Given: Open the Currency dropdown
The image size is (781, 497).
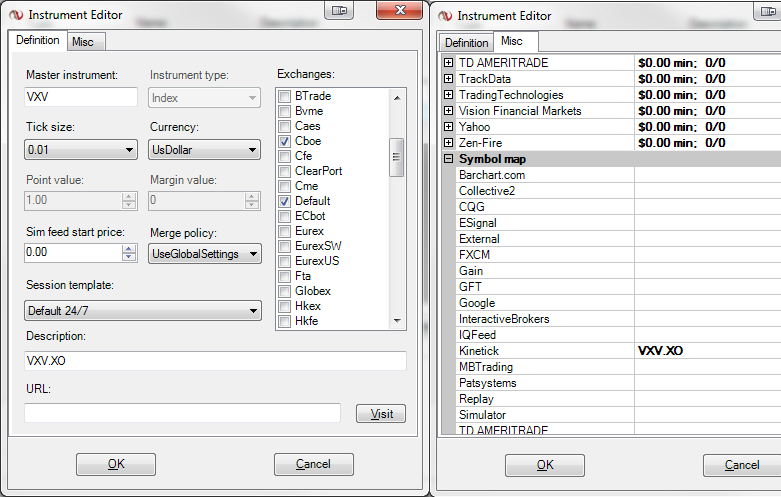Looking at the screenshot, I should (x=204, y=149).
